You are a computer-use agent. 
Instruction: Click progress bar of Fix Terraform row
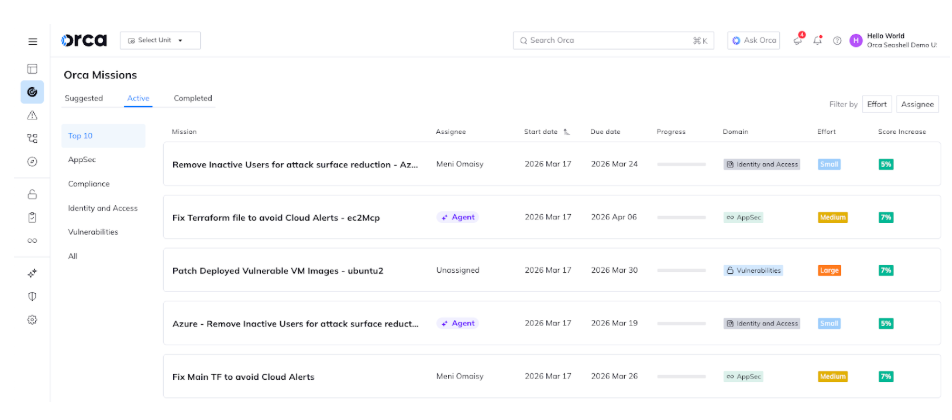[681, 217]
